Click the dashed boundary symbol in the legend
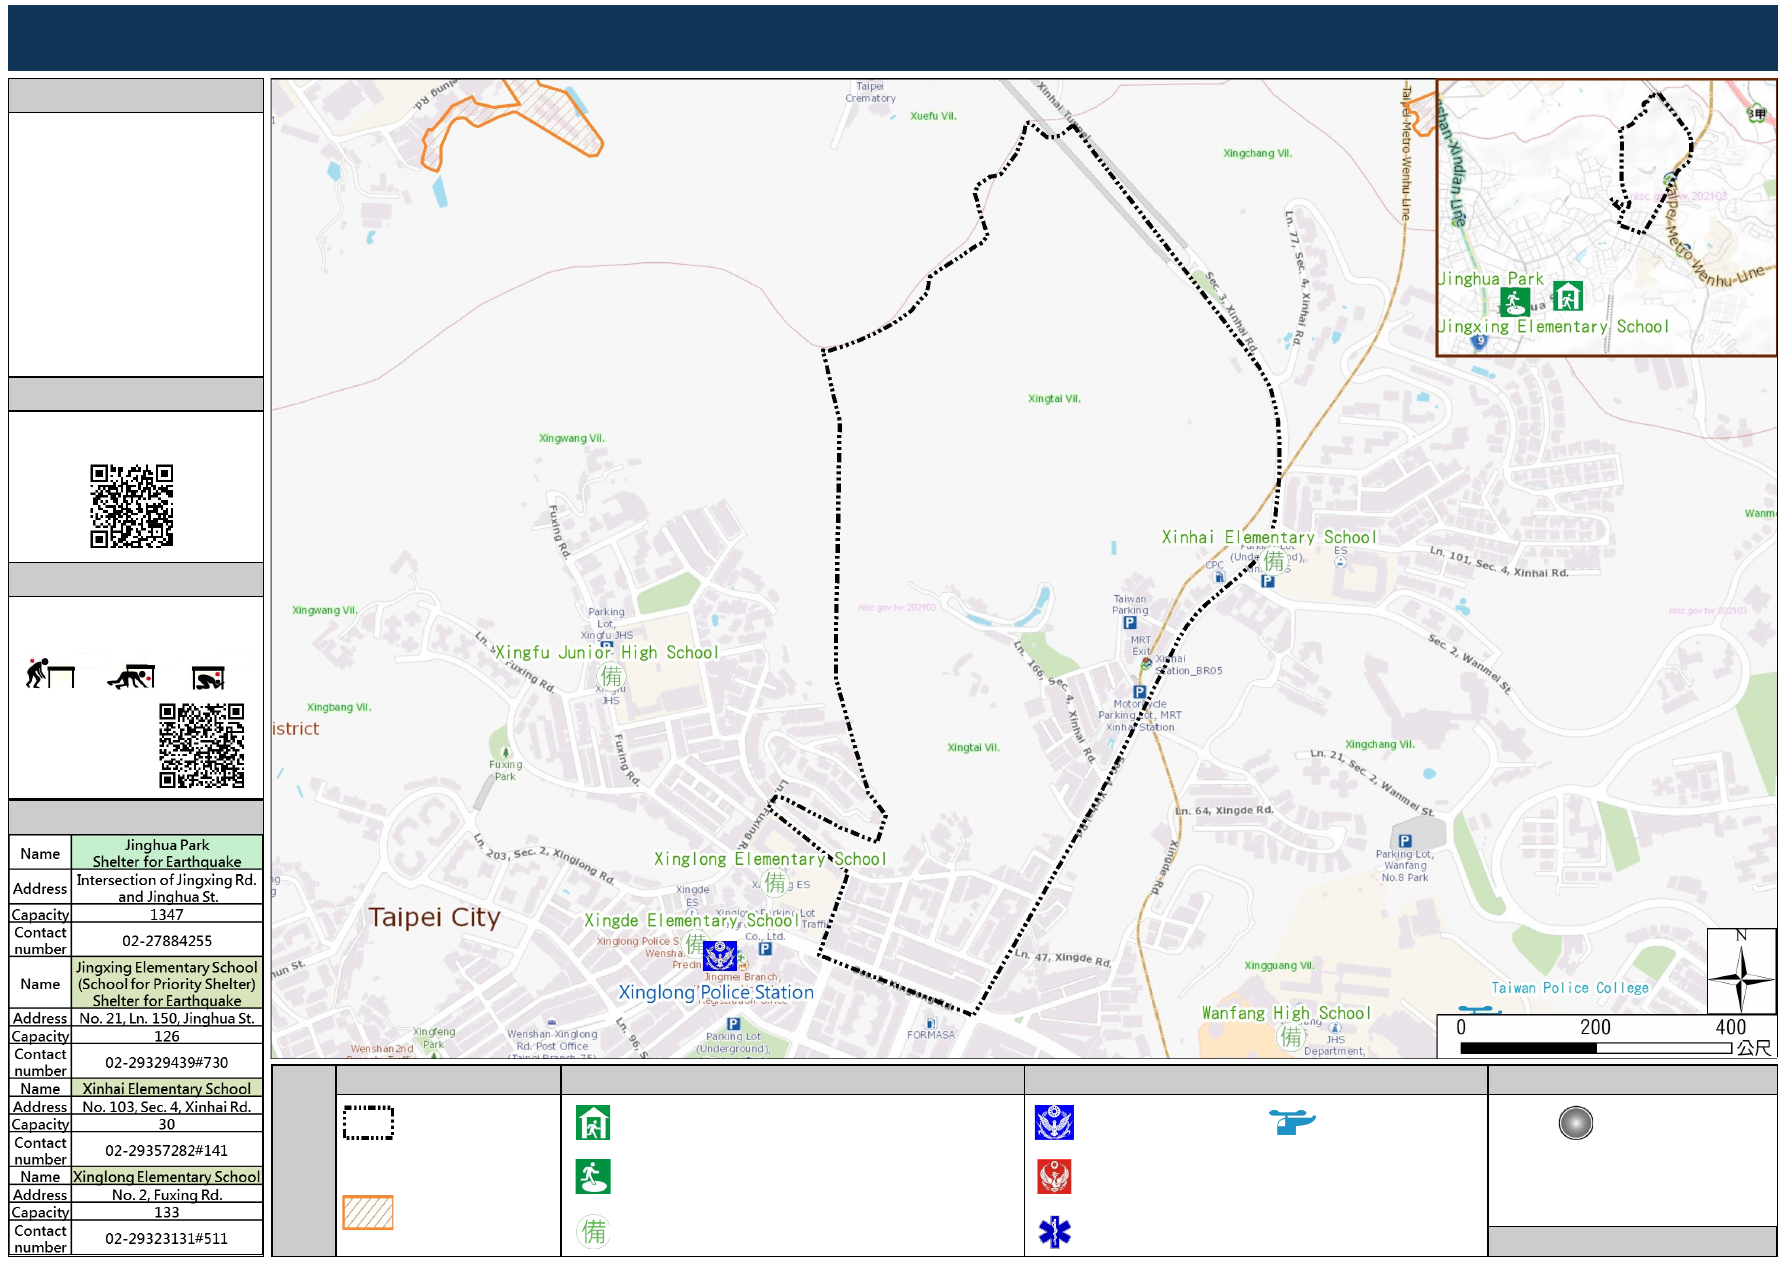 point(368,1122)
